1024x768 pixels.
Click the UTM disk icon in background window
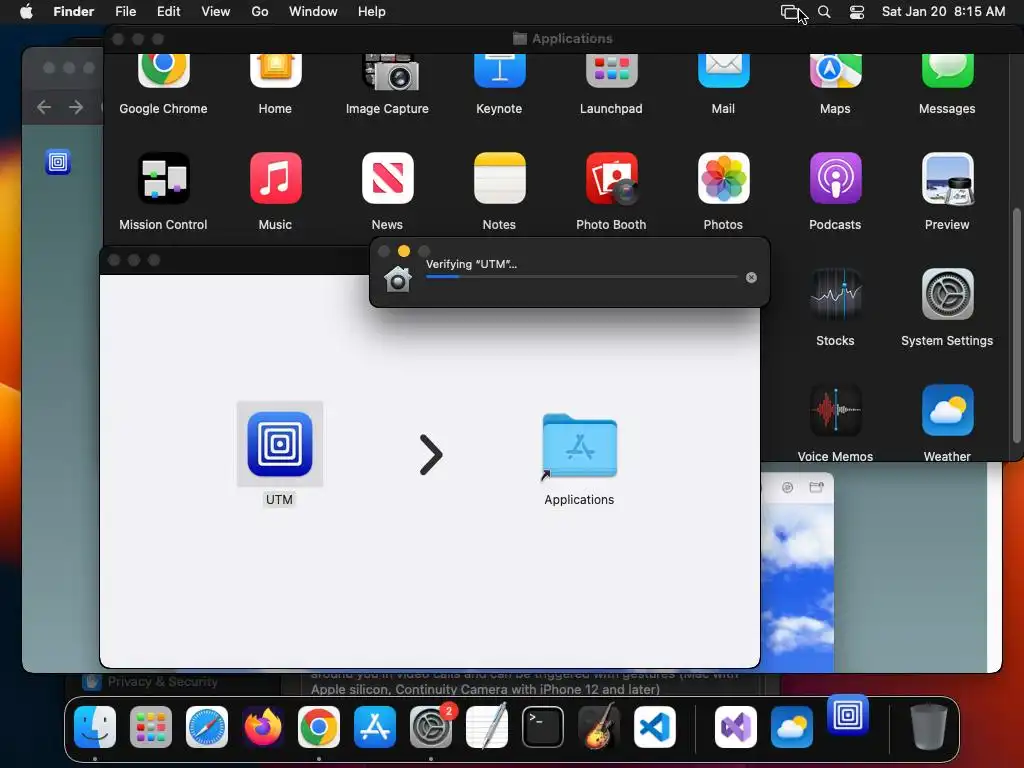57,162
